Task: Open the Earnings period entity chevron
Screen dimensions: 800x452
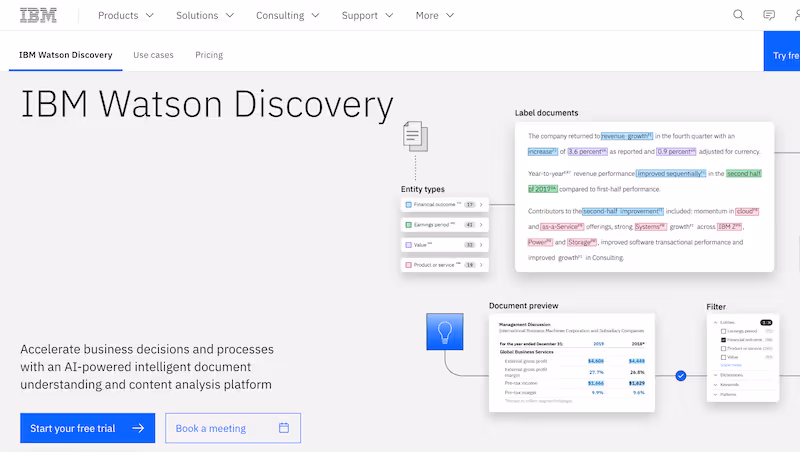Action: (481, 224)
